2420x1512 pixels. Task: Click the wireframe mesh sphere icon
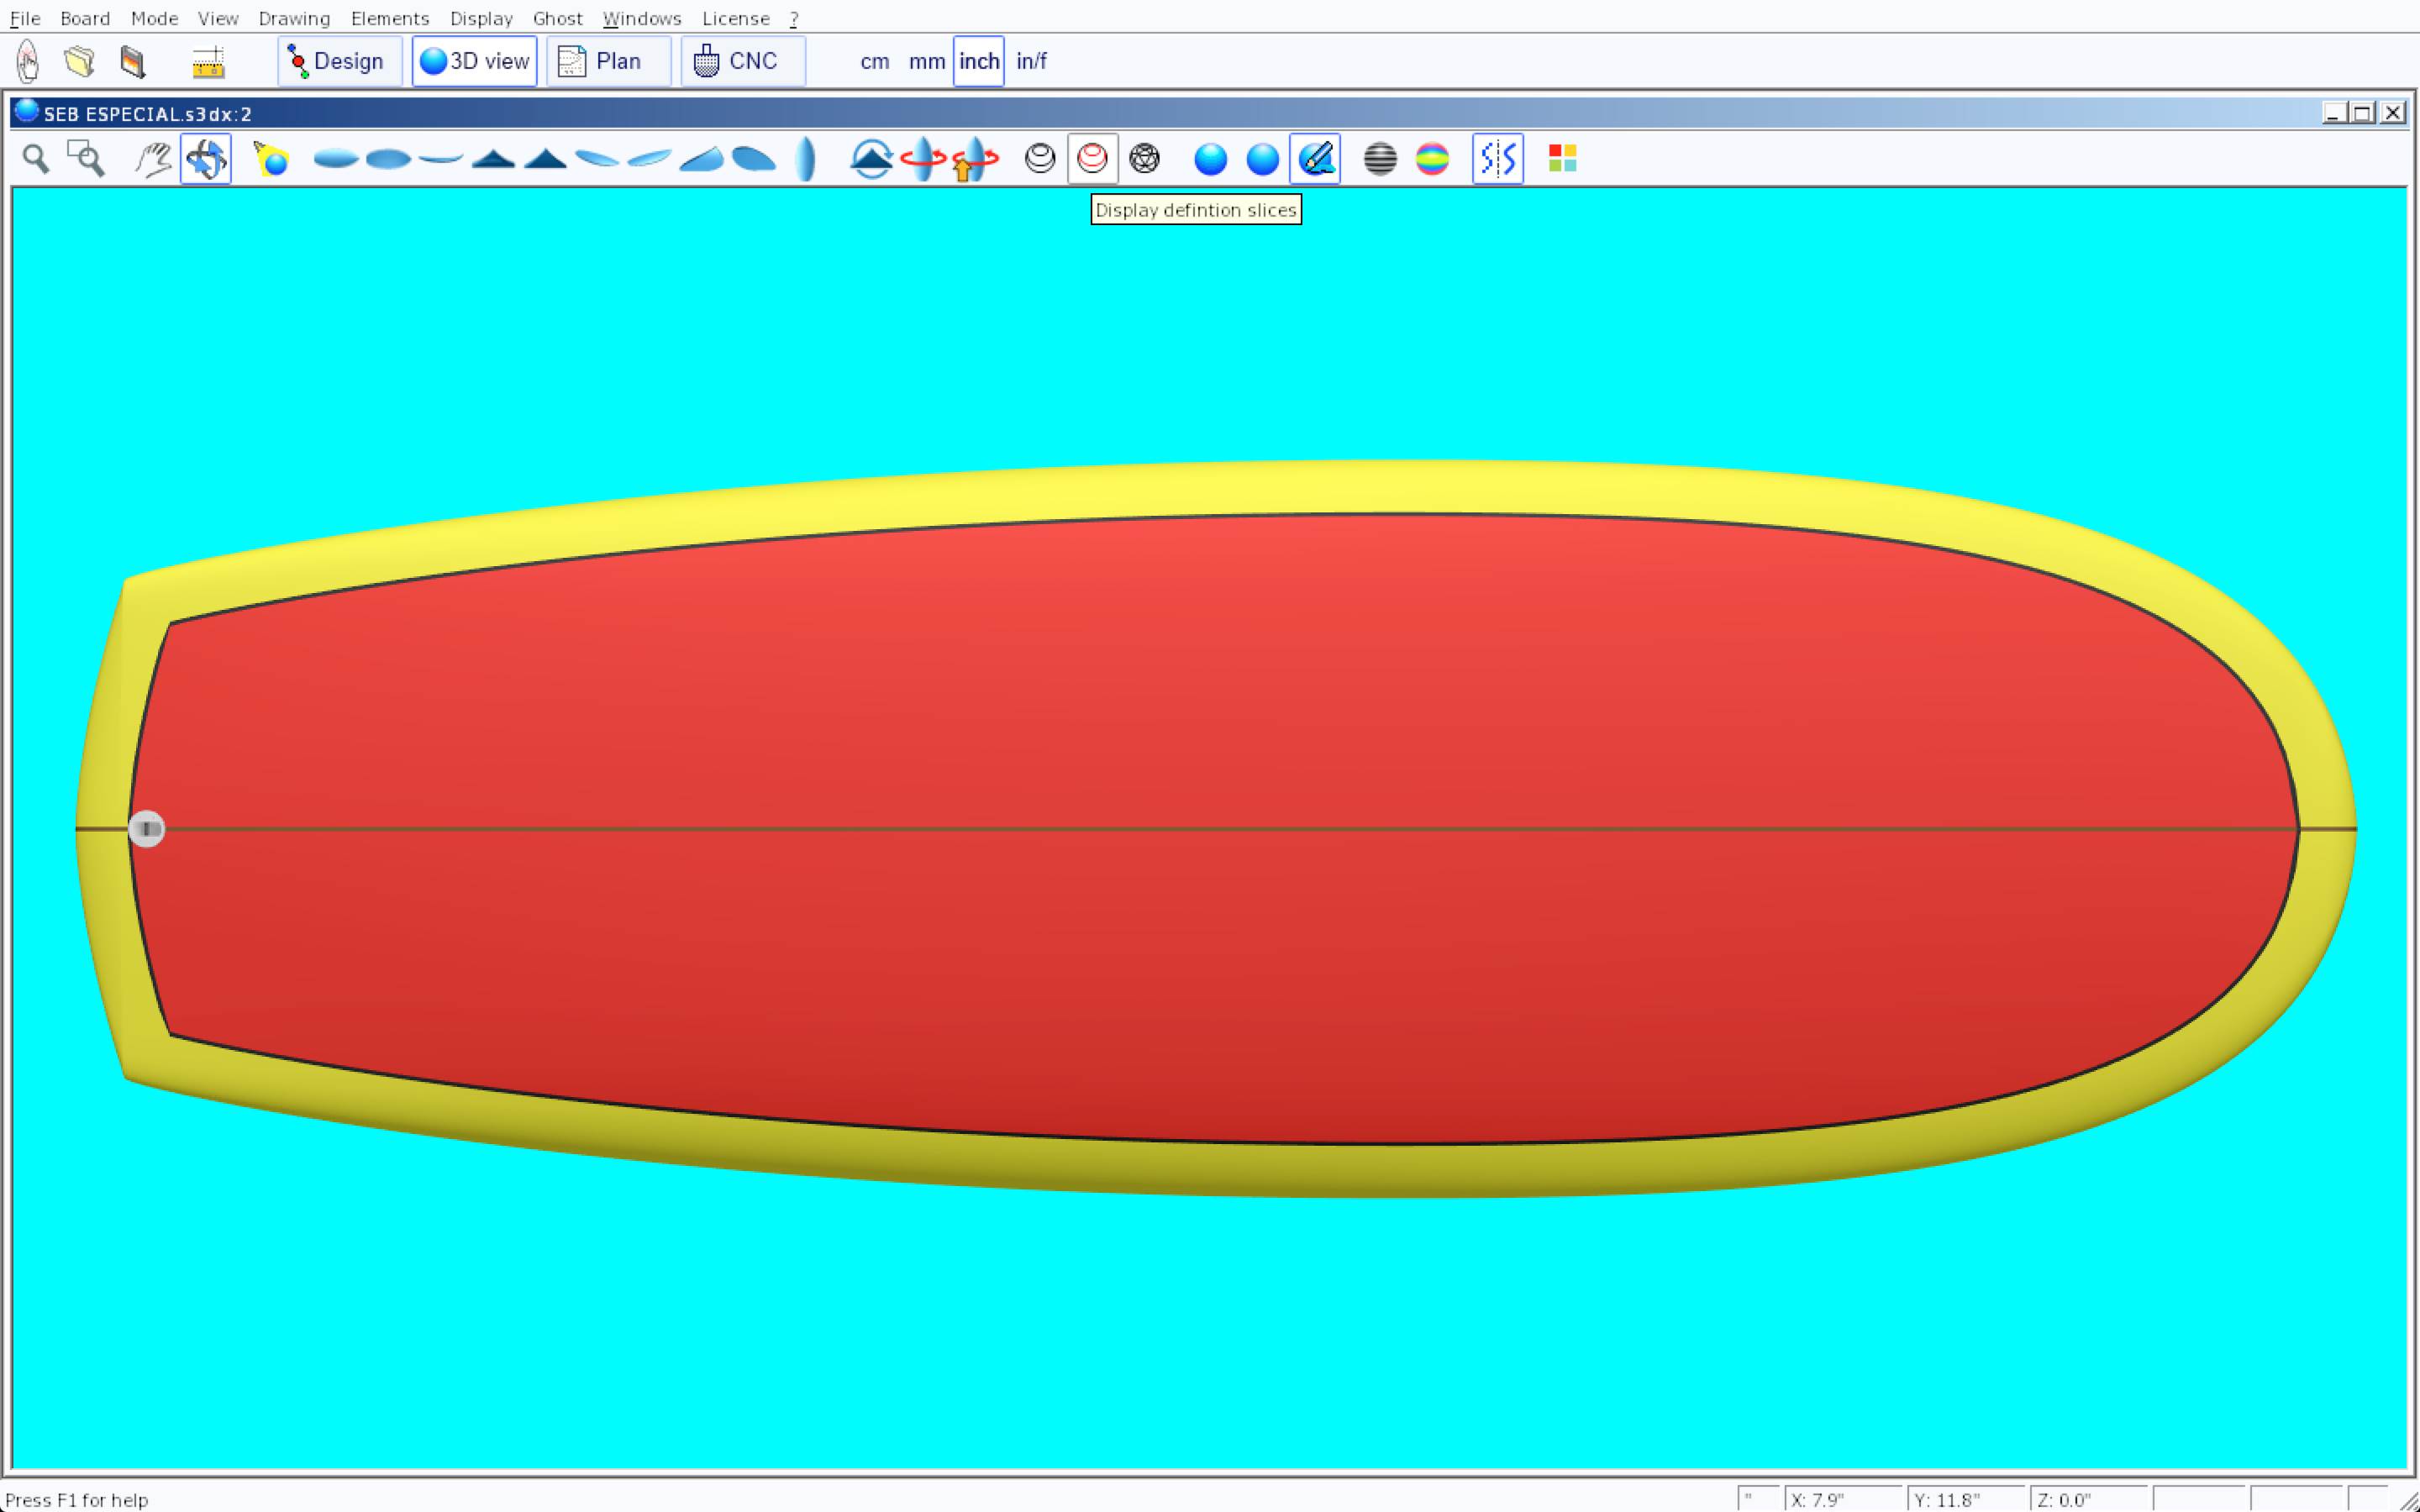[x=1144, y=158]
